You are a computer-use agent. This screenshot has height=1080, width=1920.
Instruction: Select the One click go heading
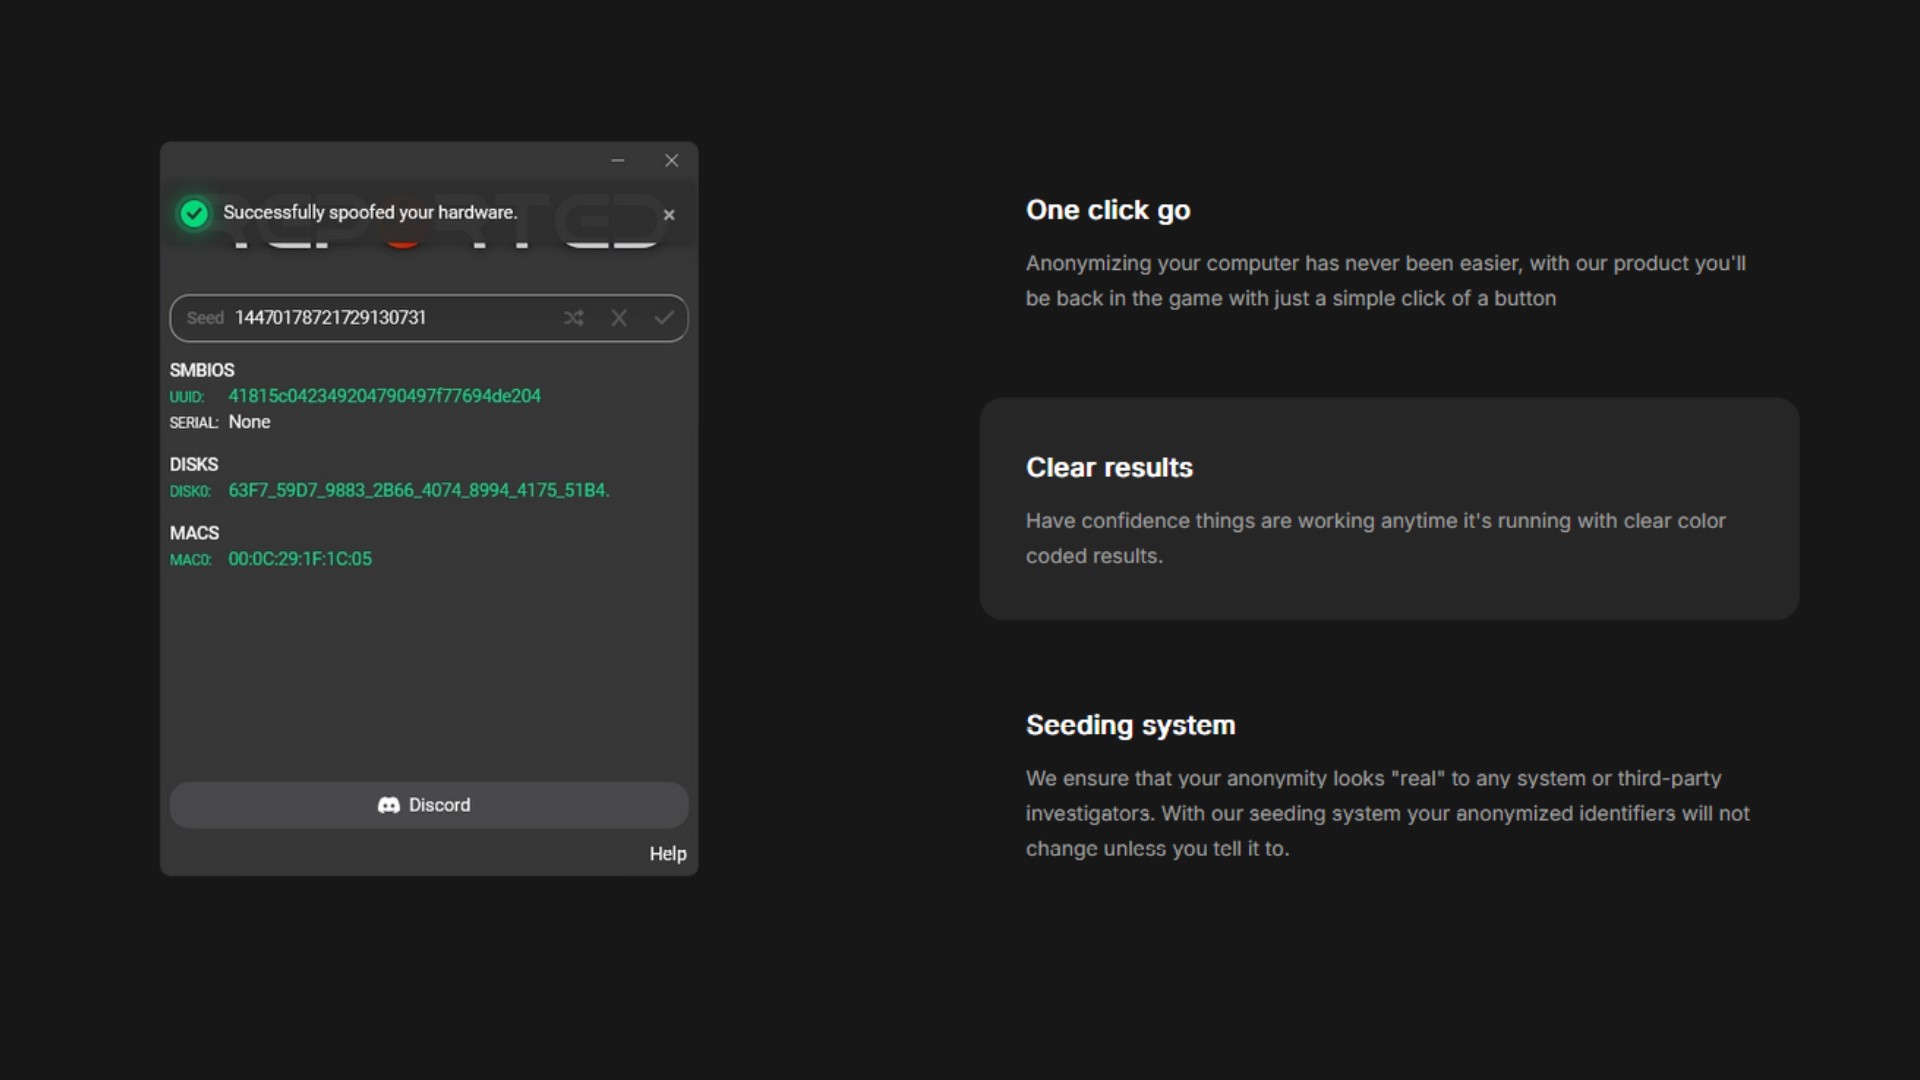tap(1108, 210)
